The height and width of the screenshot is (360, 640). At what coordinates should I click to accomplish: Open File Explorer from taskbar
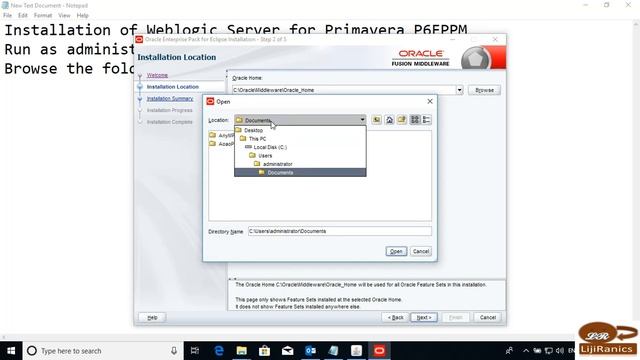pos(242,351)
